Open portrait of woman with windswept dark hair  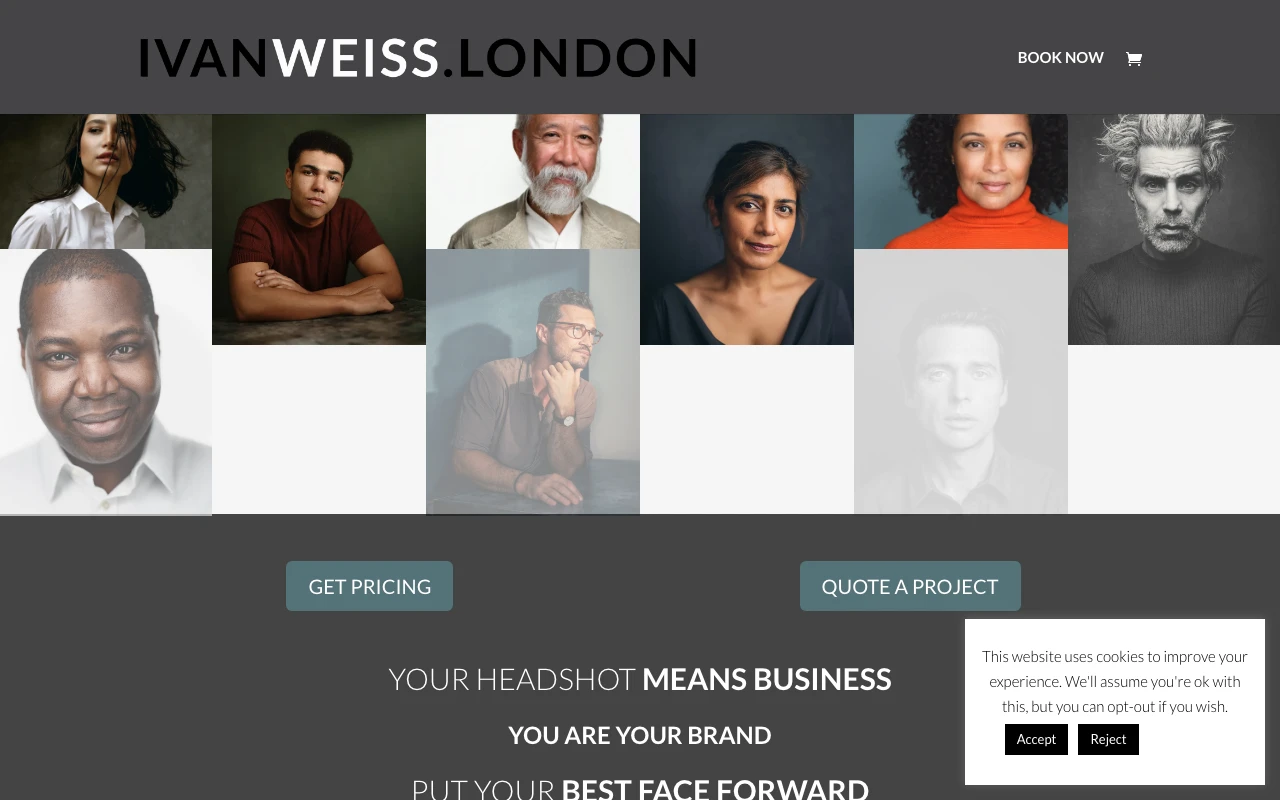[x=106, y=181]
